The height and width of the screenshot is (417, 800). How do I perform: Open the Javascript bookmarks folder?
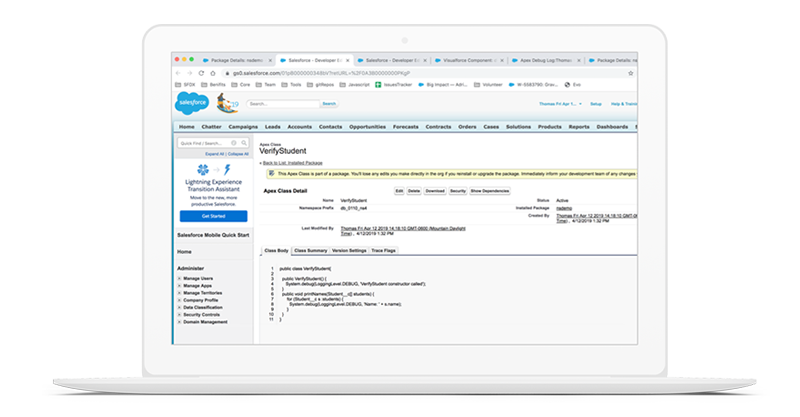(x=355, y=85)
